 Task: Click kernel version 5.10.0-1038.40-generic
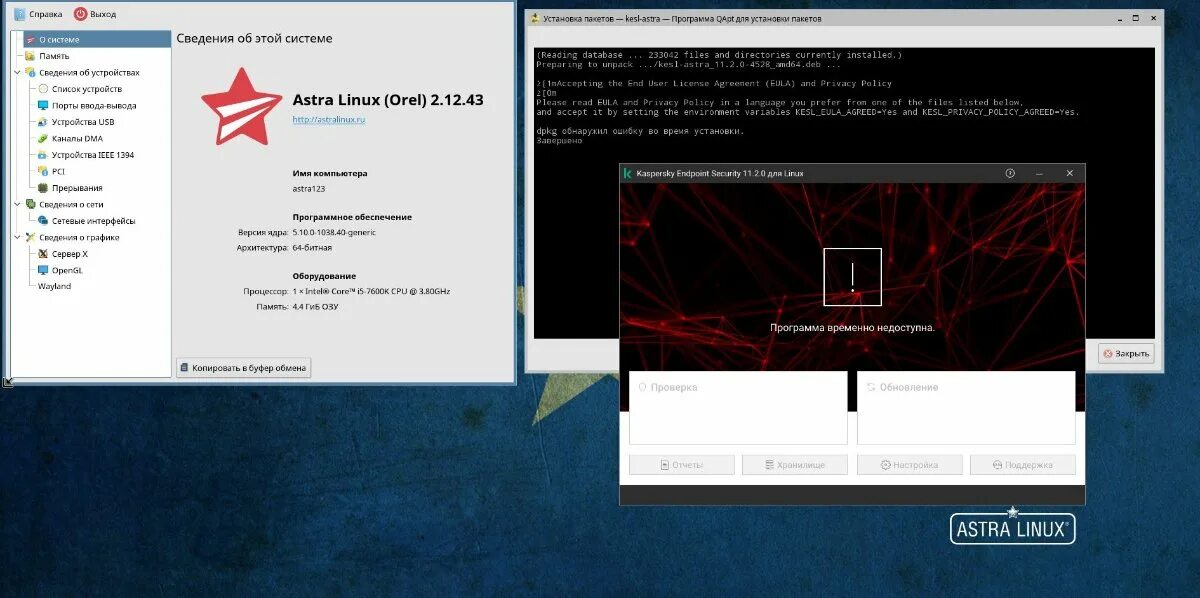333,232
